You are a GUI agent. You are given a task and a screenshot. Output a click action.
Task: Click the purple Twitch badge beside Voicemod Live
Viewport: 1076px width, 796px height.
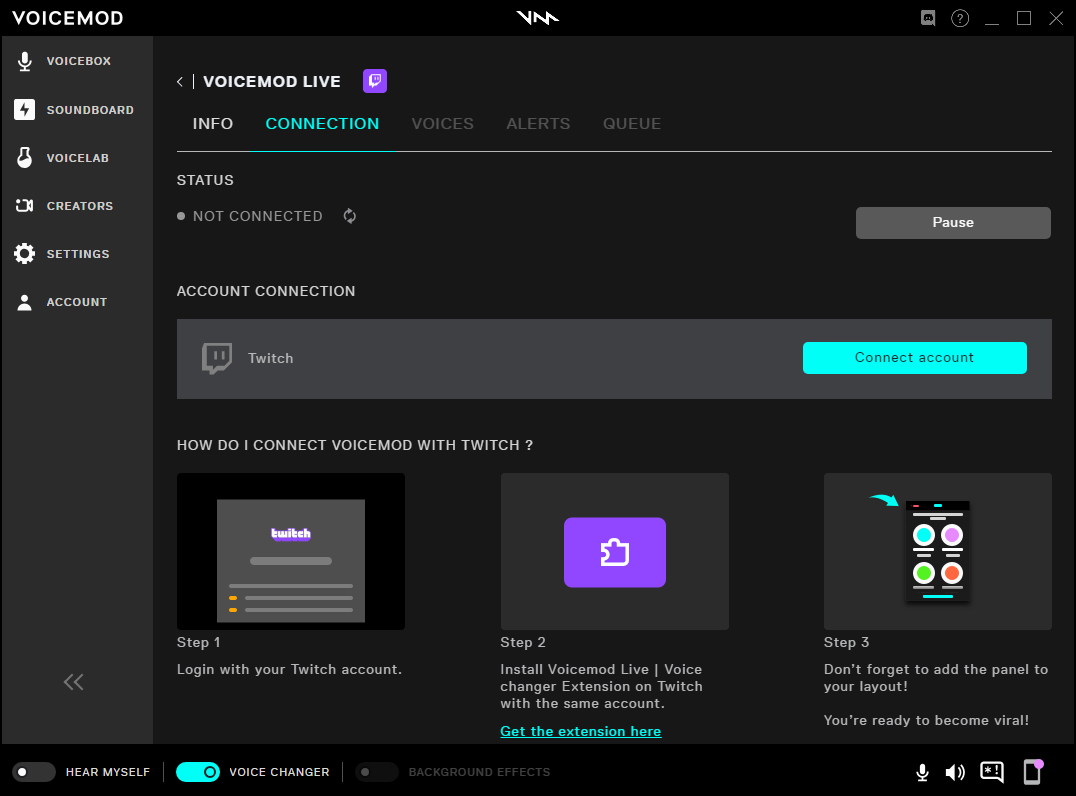coord(375,81)
